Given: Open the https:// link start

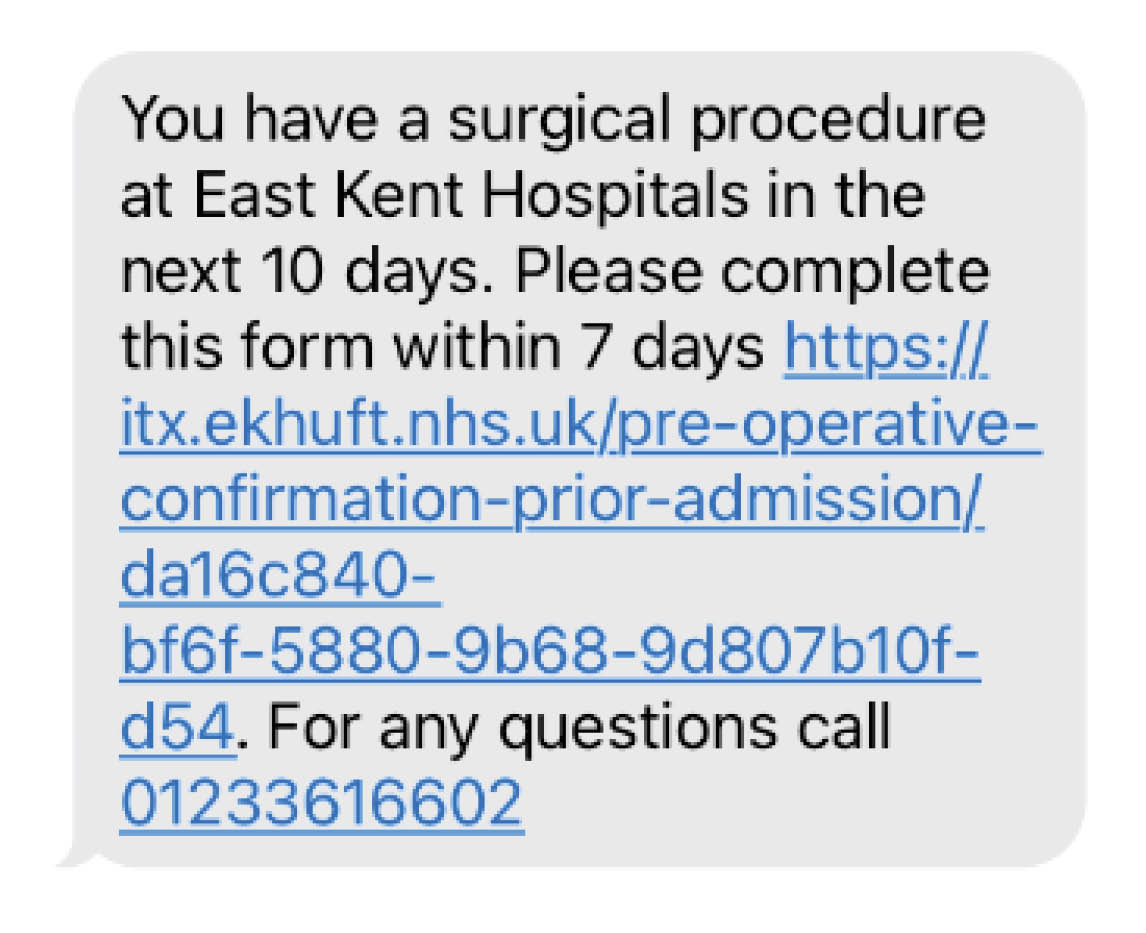Looking at the screenshot, I should click(x=885, y=349).
